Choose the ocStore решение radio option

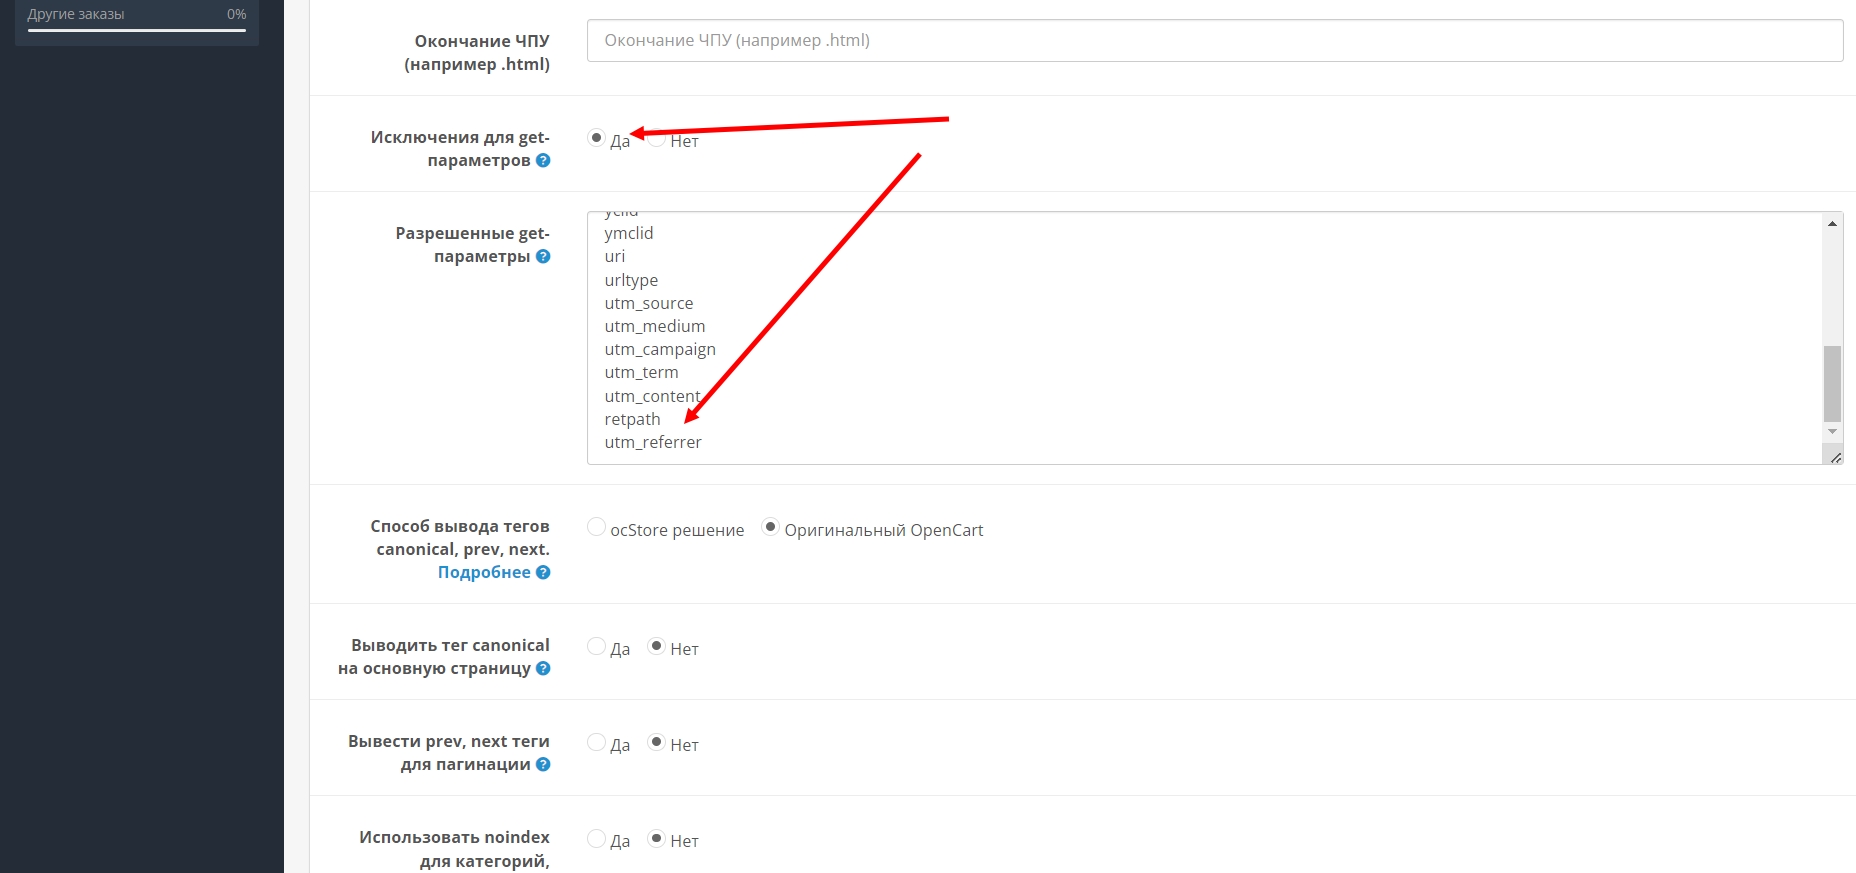coord(597,527)
